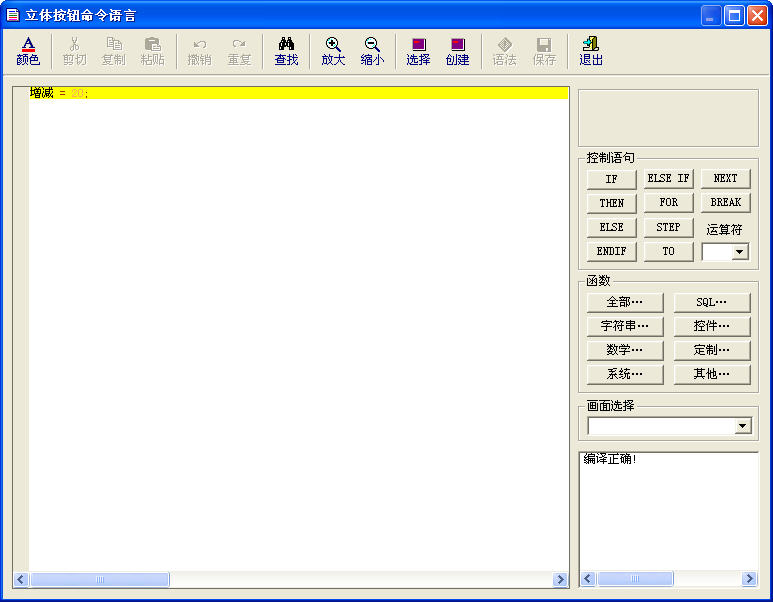Image resolution: width=773 pixels, height=602 pixels.
Task: Insert the NEXT keyword
Action: (x=726, y=179)
